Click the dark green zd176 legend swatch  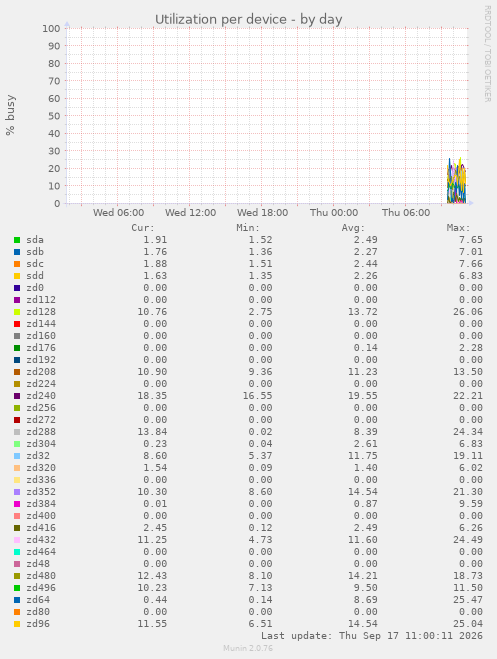pyautogui.click(x=17, y=348)
